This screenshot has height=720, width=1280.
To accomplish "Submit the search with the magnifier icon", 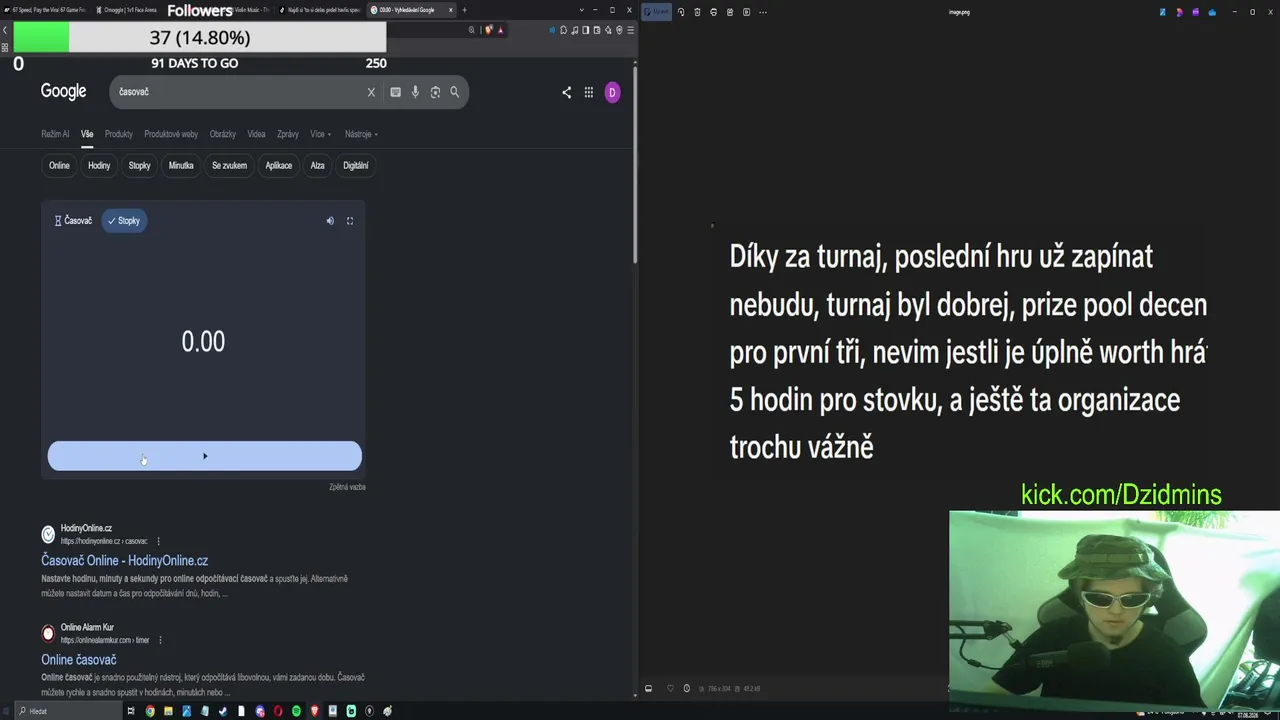I will pyautogui.click(x=454, y=92).
